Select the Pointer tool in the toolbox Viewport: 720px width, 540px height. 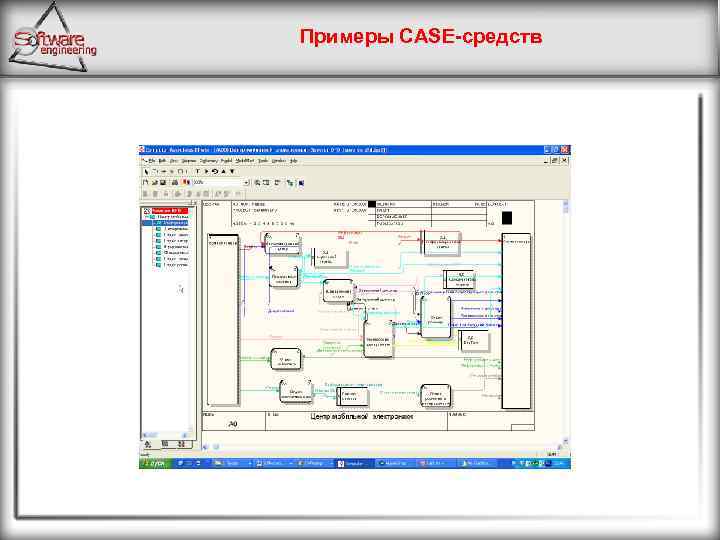point(146,171)
